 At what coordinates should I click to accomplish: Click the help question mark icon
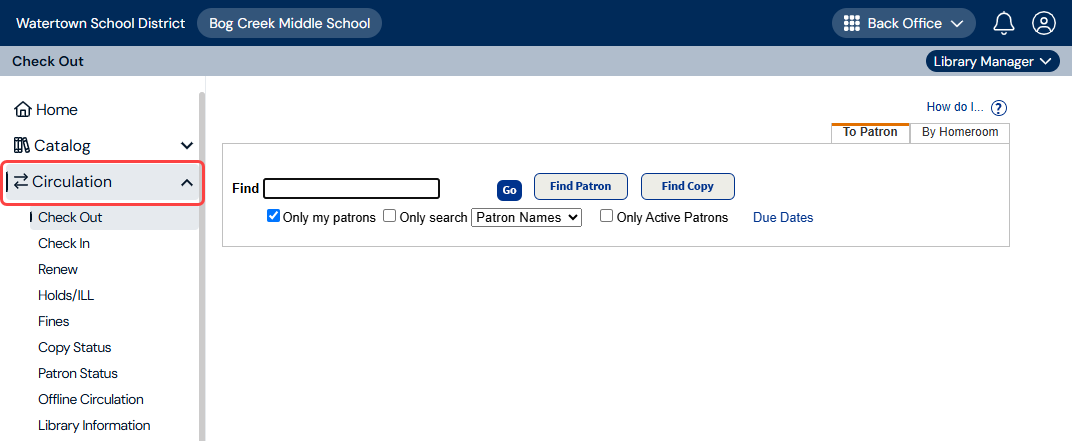[x=999, y=108]
